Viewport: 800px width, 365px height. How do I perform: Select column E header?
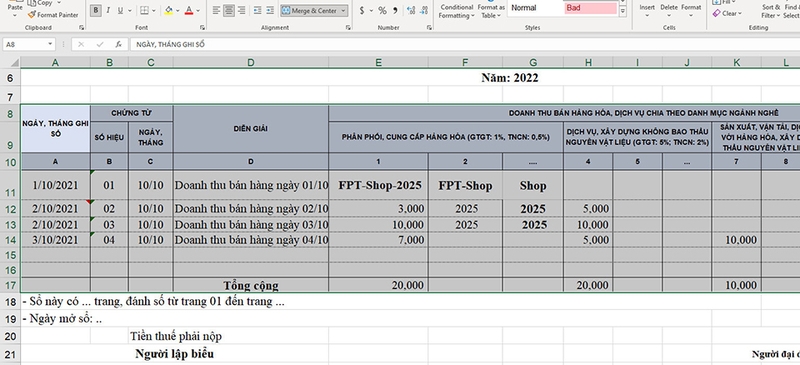(378, 62)
